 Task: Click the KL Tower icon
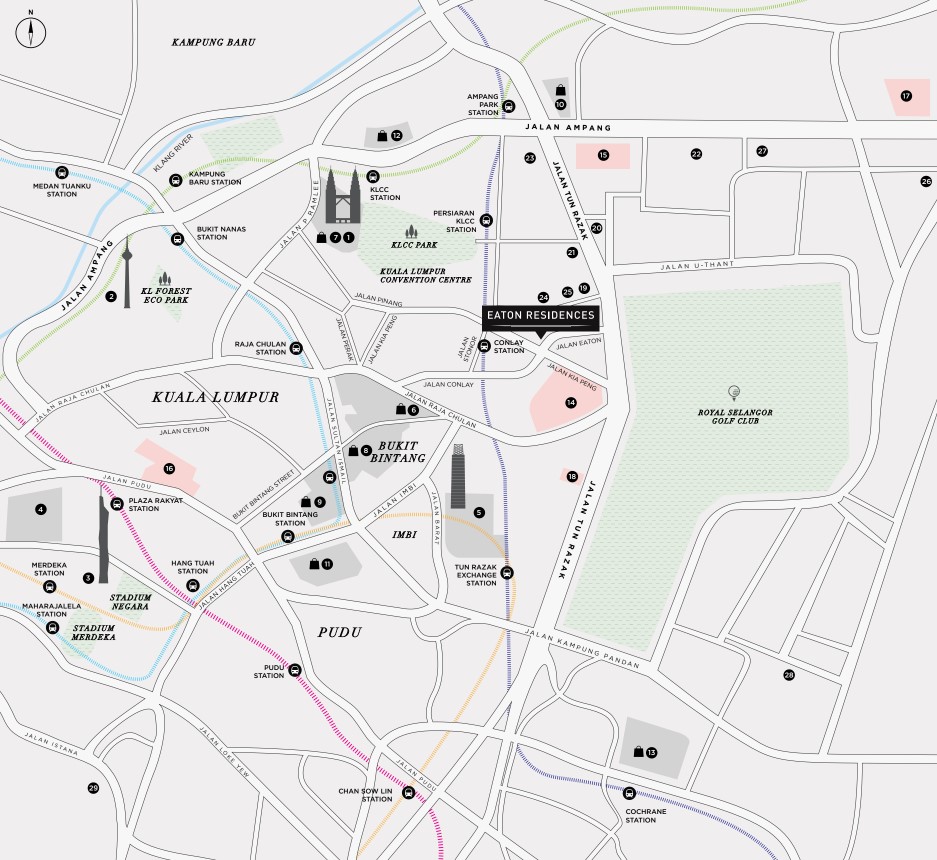pyautogui.click(x=127, y=272)
